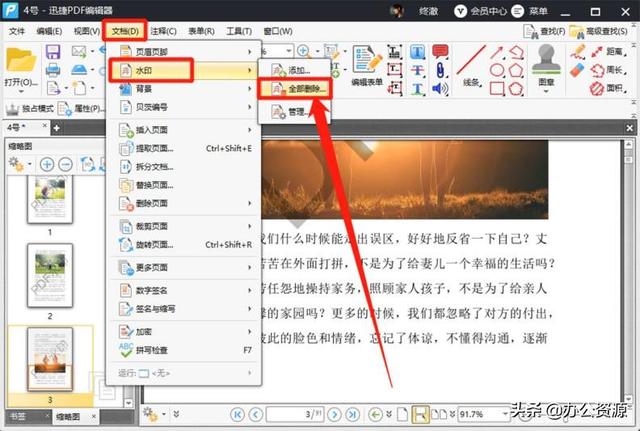Choose 添加 add watermark entry

click(295, 70)
